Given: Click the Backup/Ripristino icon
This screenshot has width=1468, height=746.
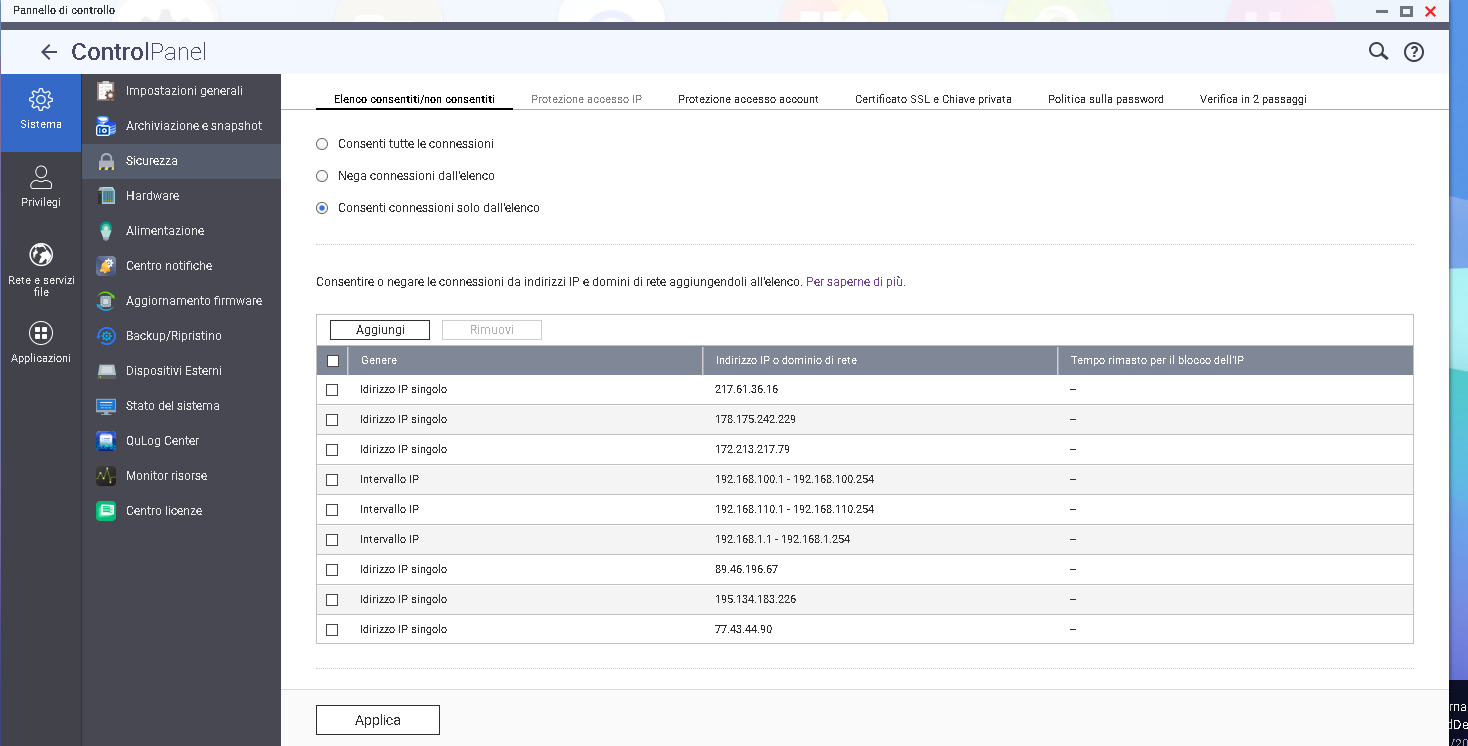Looking at the screenshot, I should 106,336.
